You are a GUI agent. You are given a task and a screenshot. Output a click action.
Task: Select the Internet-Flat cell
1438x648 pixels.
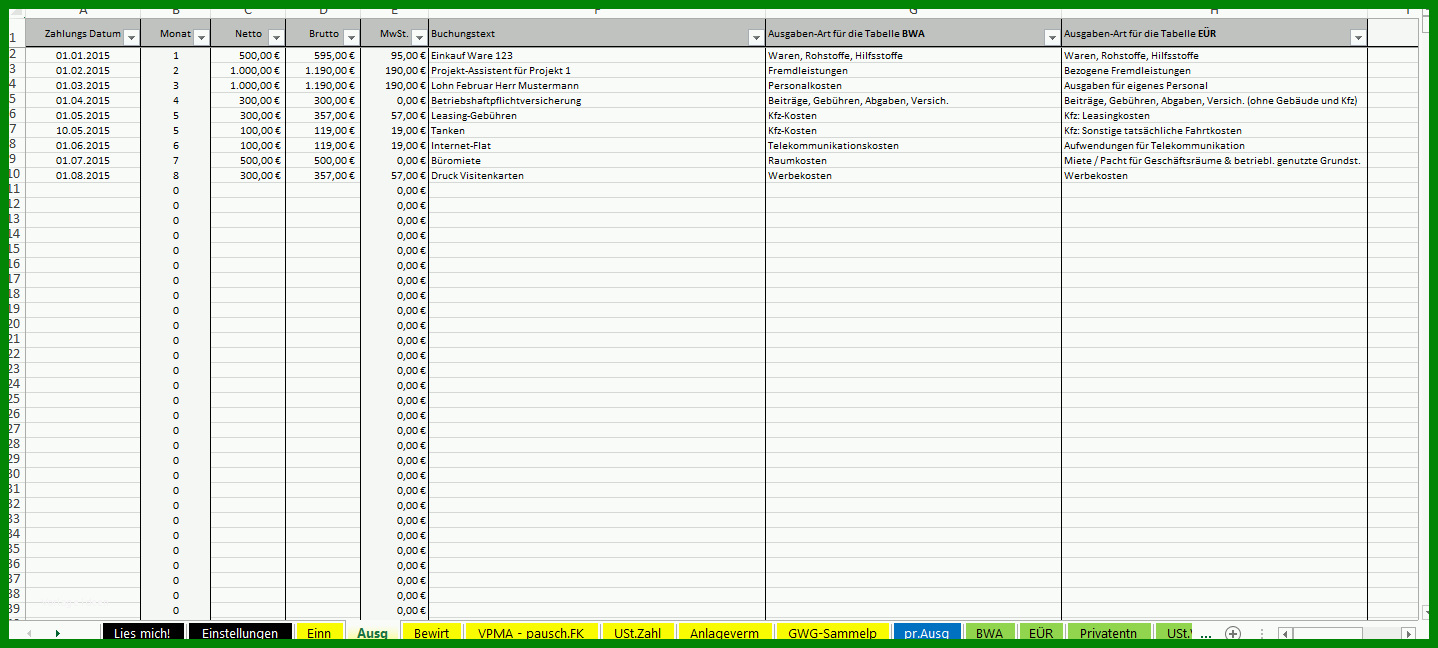(x=597, y=146)
